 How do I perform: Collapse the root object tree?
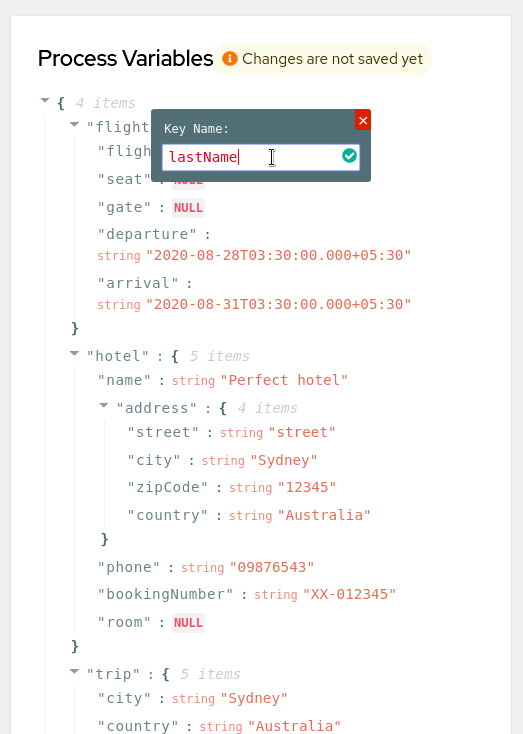pyautogui.click(x=45, y=100)
